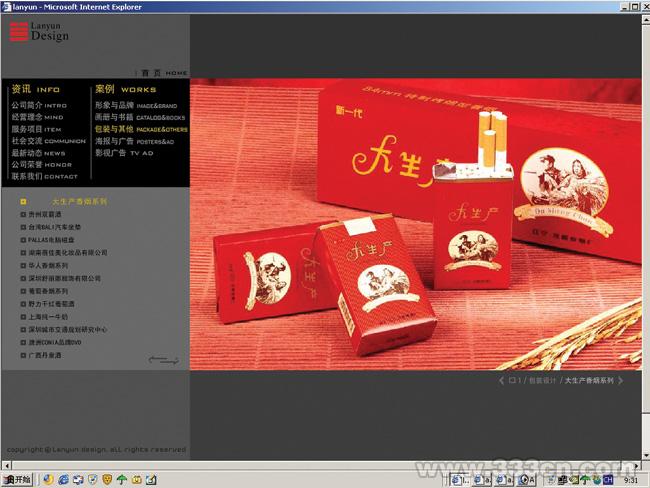Image resolution: width=650 pixels, height=488 pixels.
Task: Open 公司简介 INTRO page
Action: coord(38,105)
